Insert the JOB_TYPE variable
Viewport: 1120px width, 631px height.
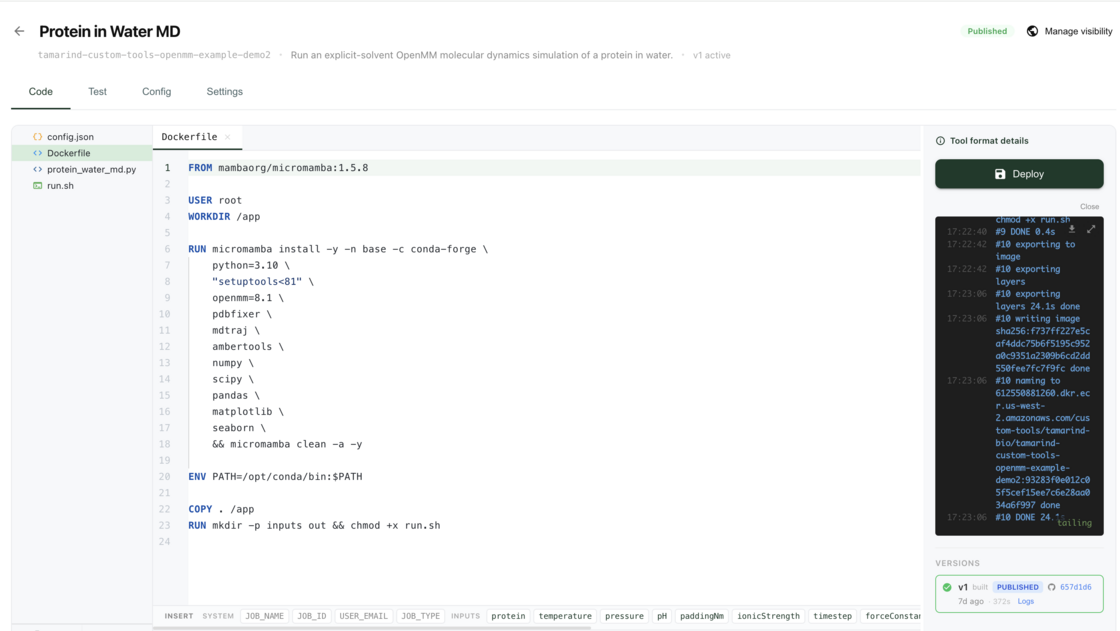click(420, 616)
